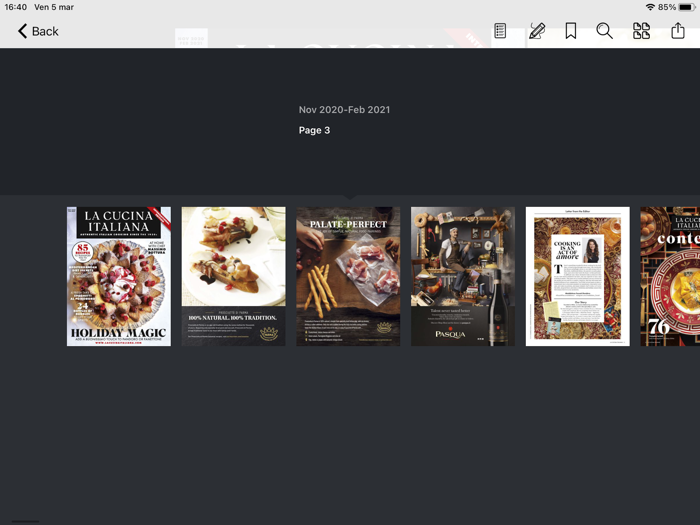Open the contents page thumbnail showing 76
The width and height of the screenshot is (700, 525).
pos(670,276)
